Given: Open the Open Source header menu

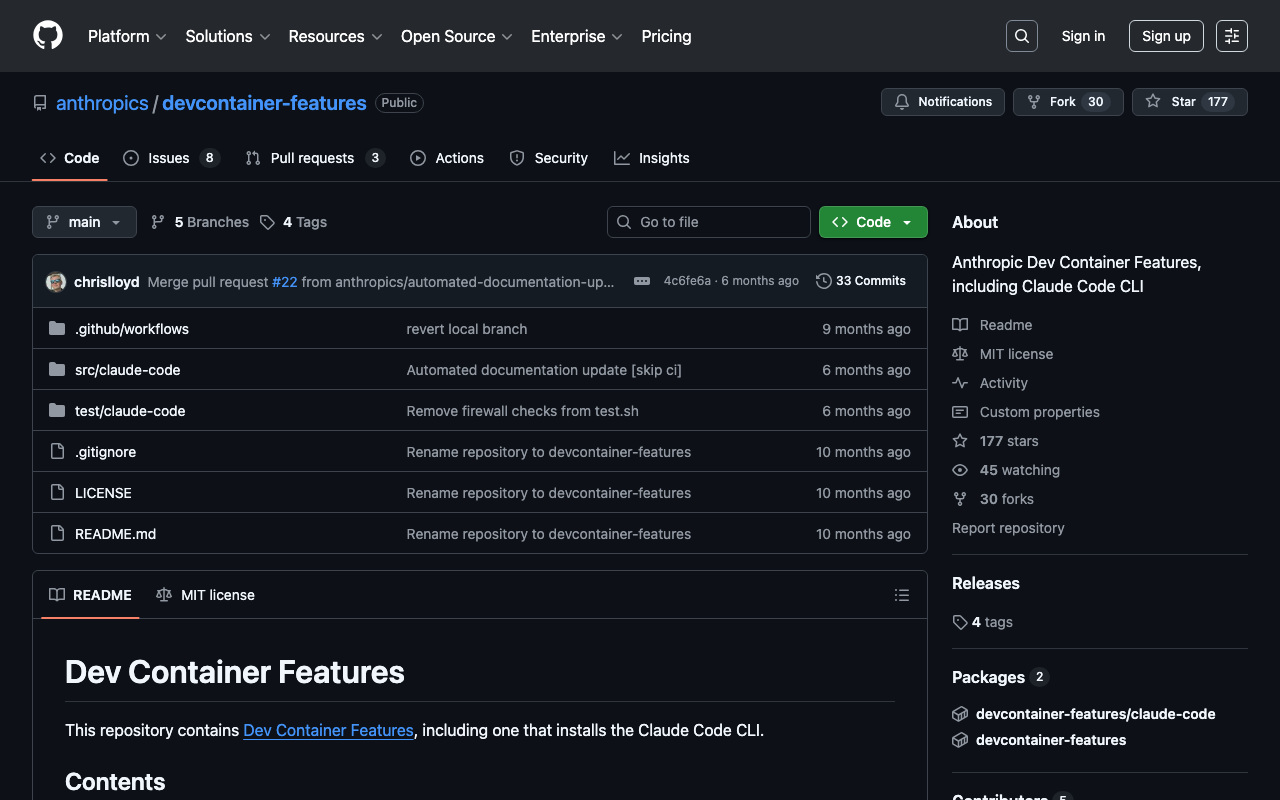Looking at the screenshot, I should 456,36.
